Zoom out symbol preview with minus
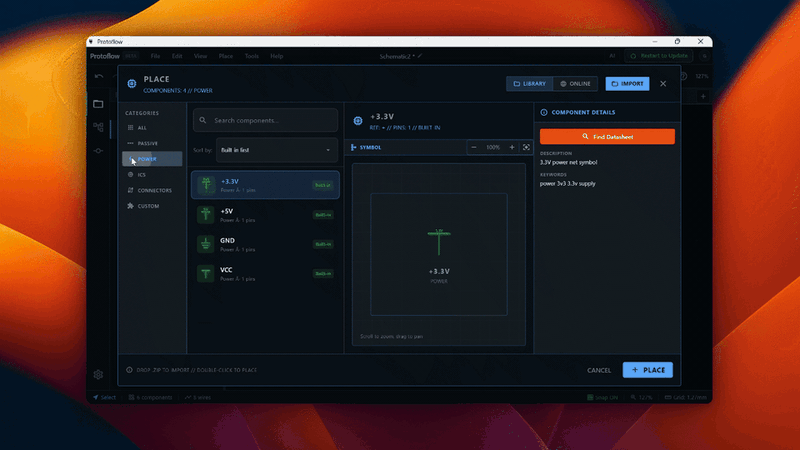800x450 pixels. point(474,147)
